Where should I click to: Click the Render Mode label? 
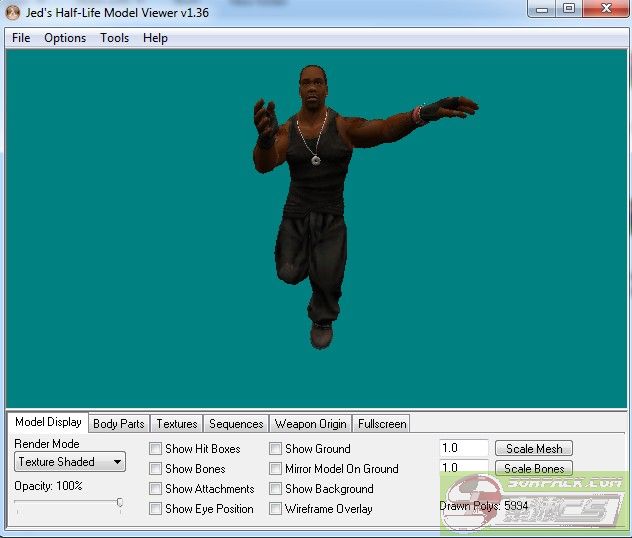coord(47,444)
